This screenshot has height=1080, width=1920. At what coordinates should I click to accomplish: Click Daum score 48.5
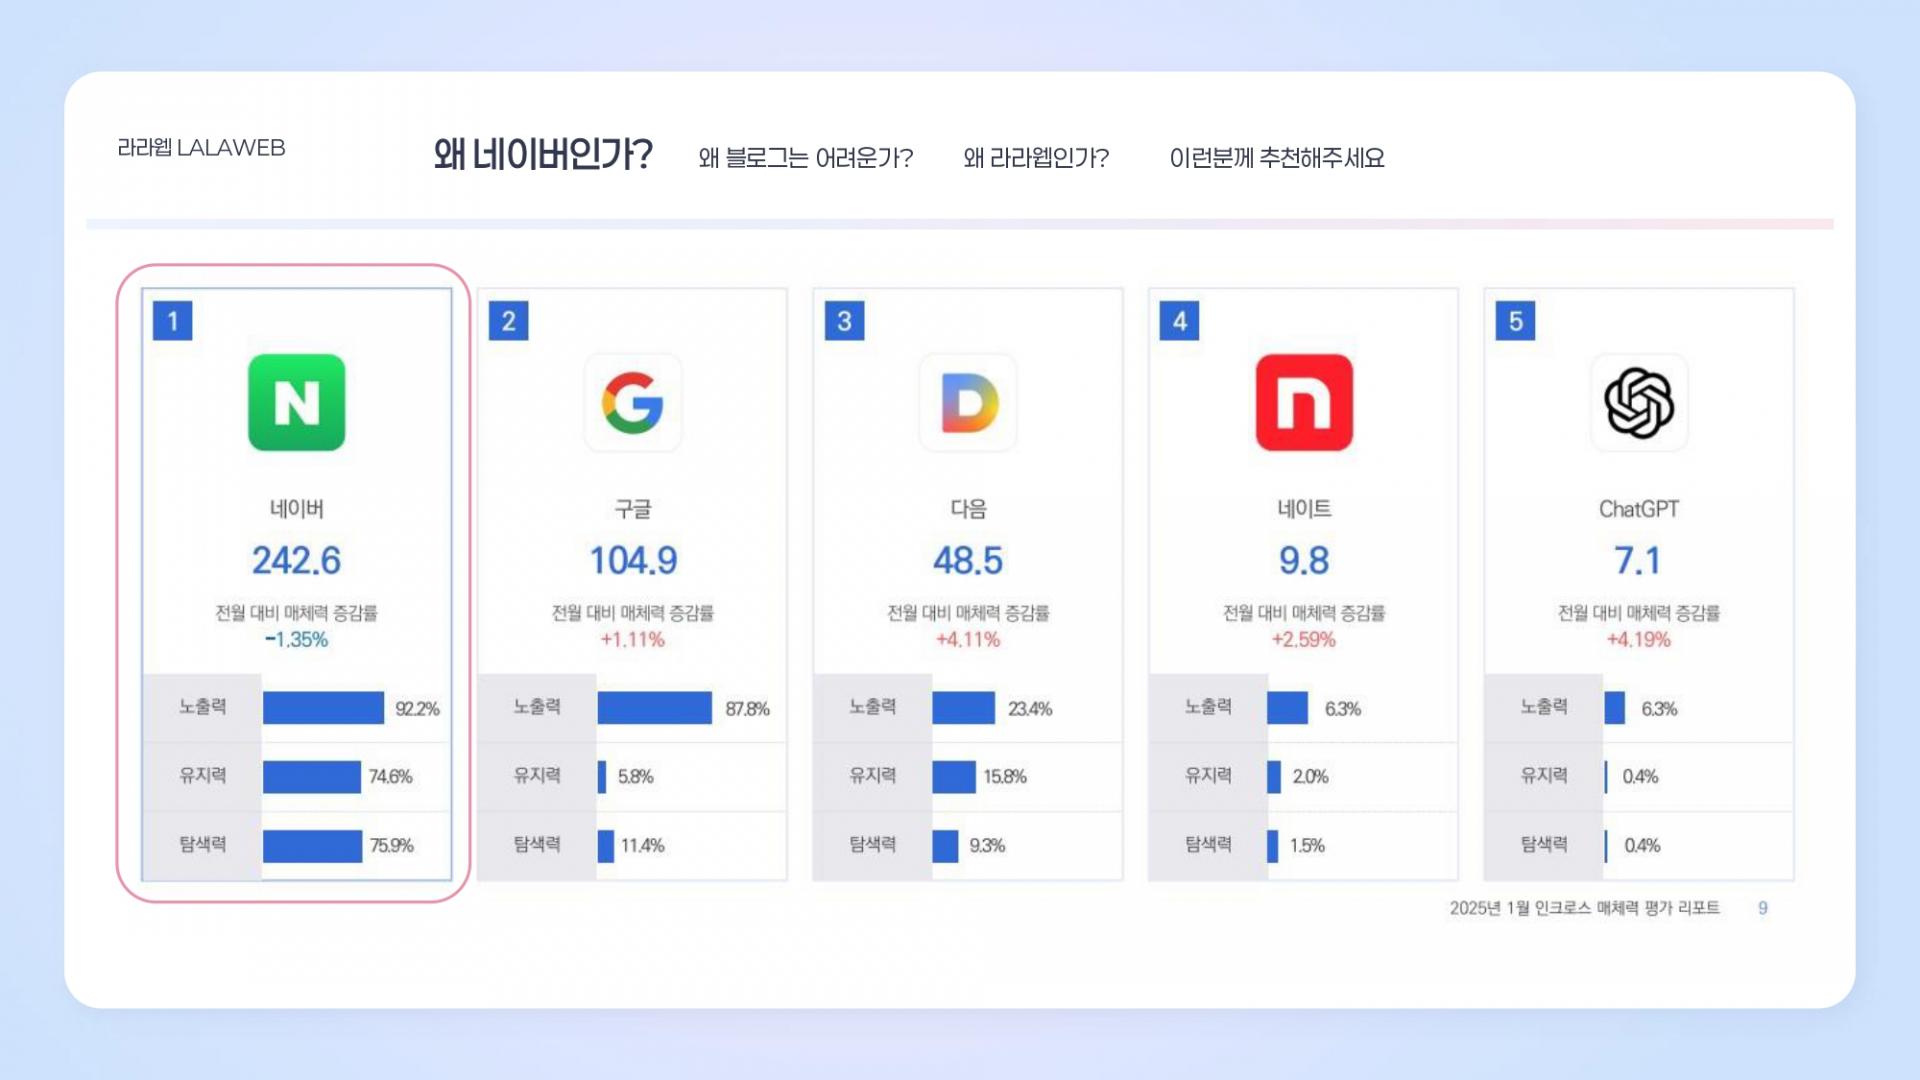(968, 560)
